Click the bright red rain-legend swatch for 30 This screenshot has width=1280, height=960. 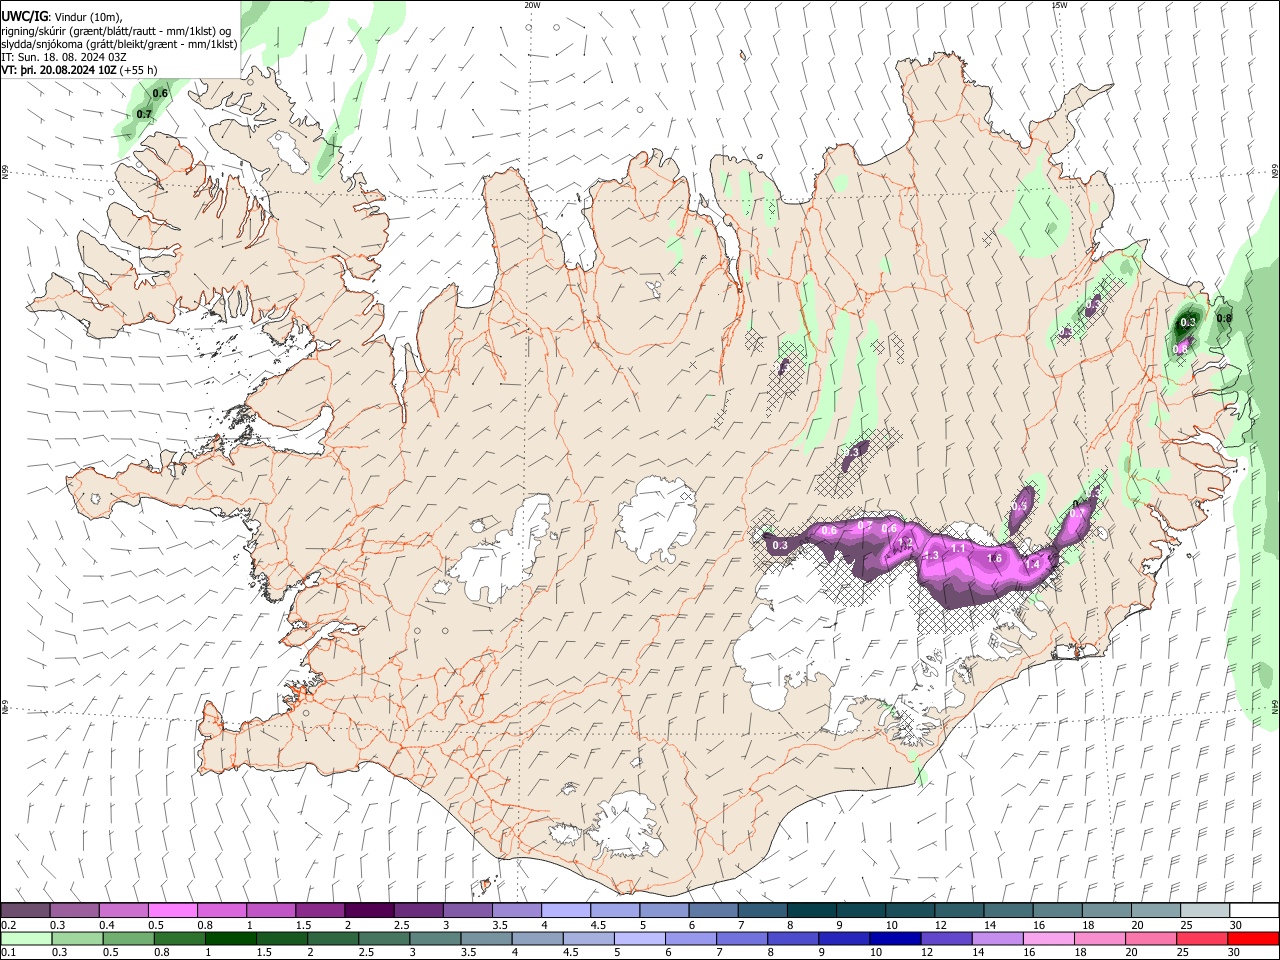pos(1253,938)
